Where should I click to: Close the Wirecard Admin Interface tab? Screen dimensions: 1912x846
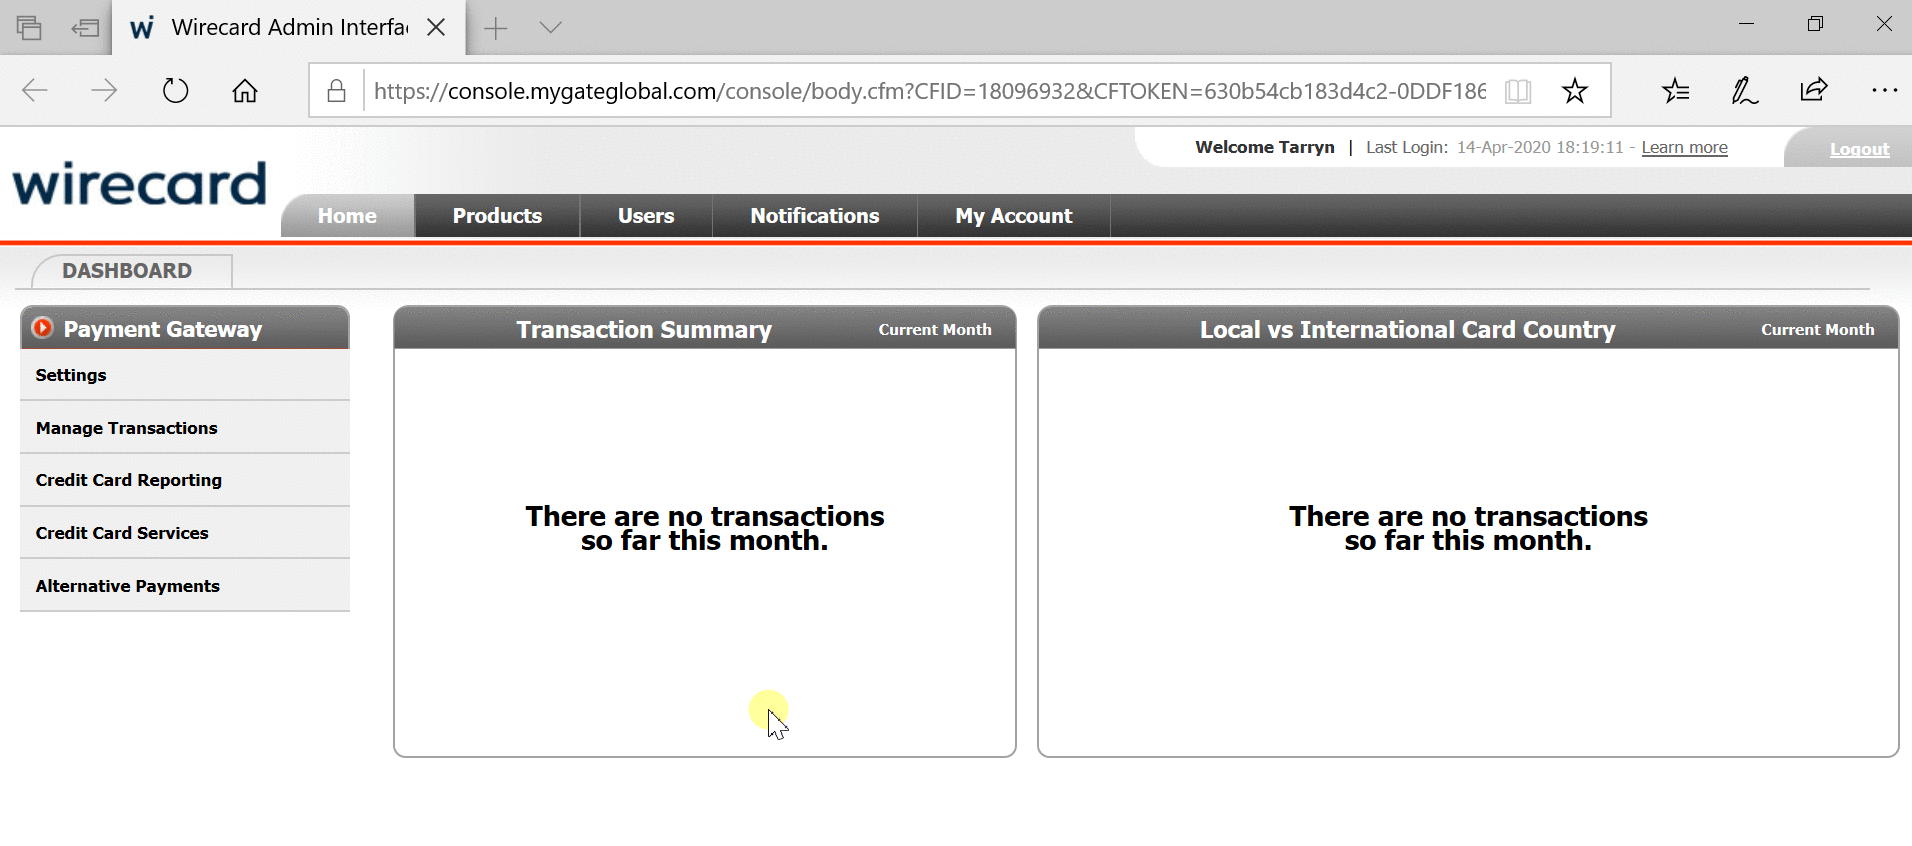click(436, 27)
